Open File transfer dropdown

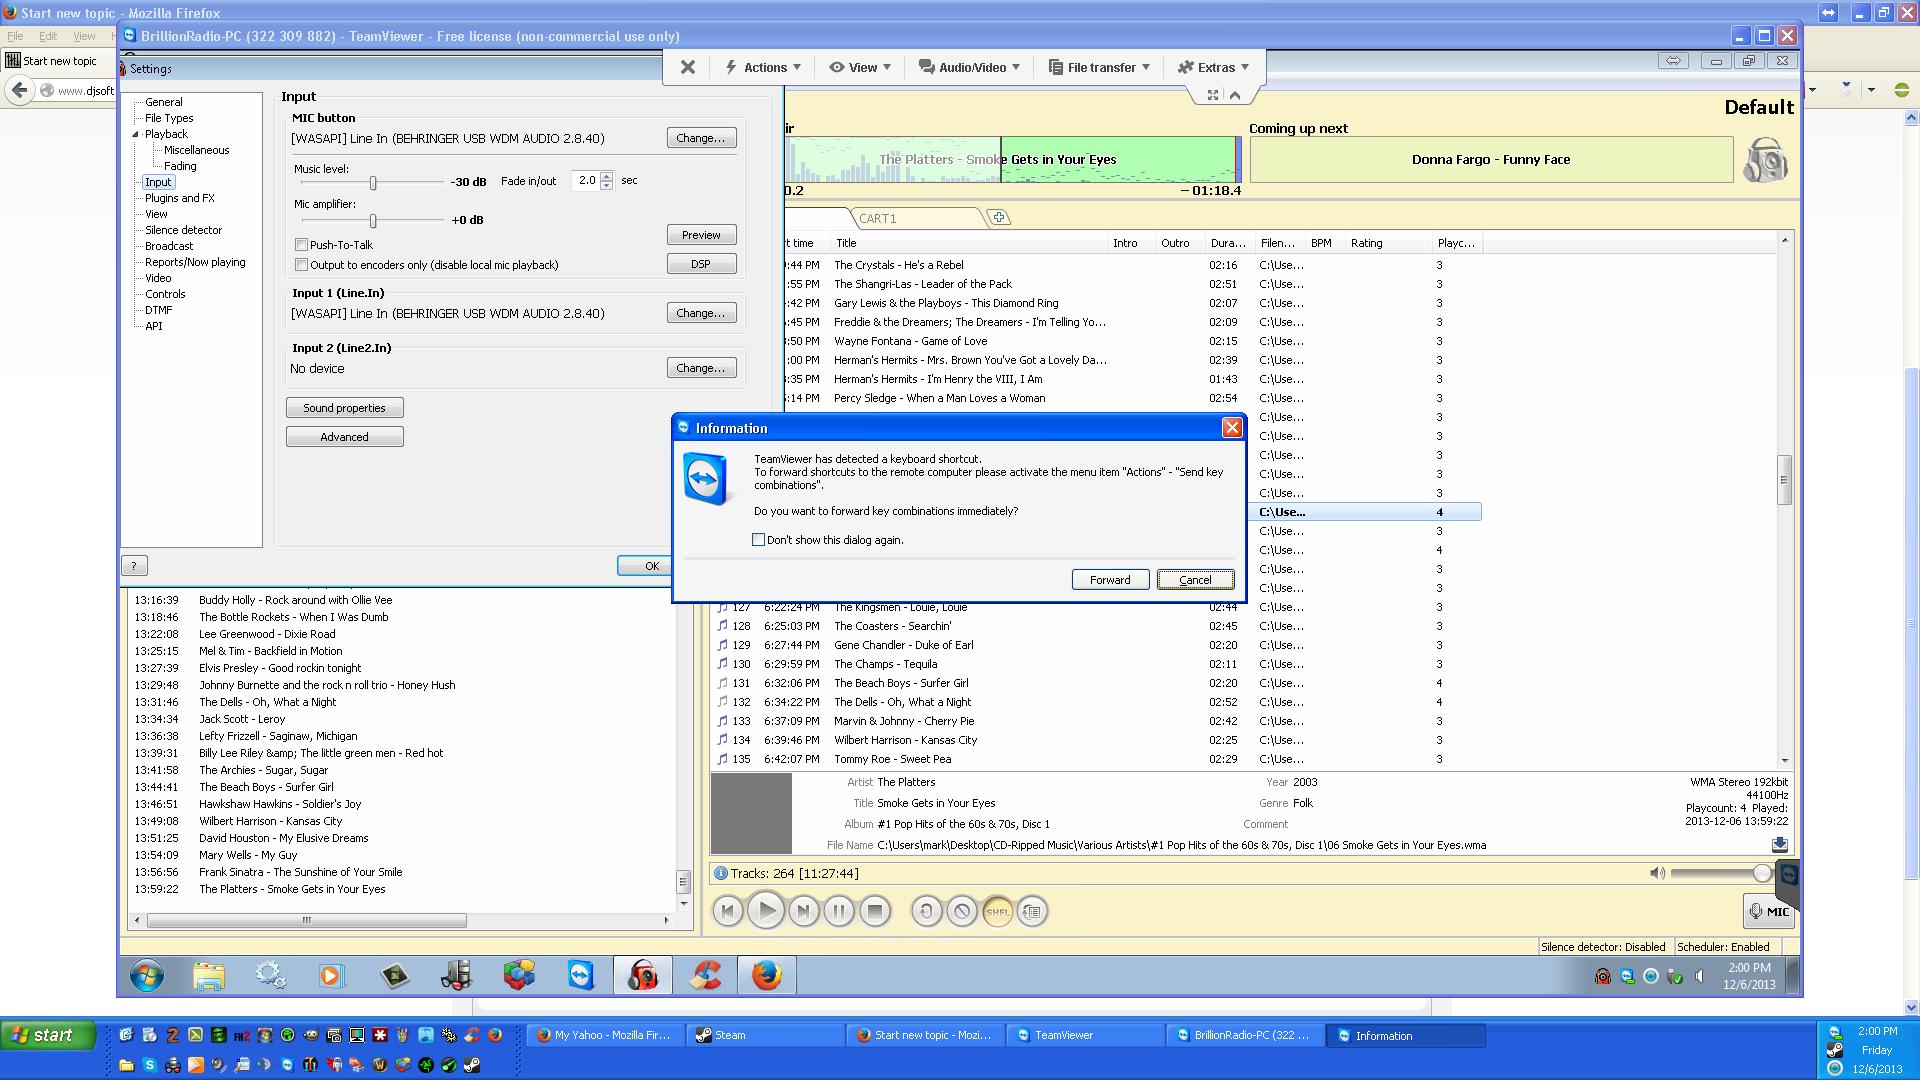point(1099,67)
